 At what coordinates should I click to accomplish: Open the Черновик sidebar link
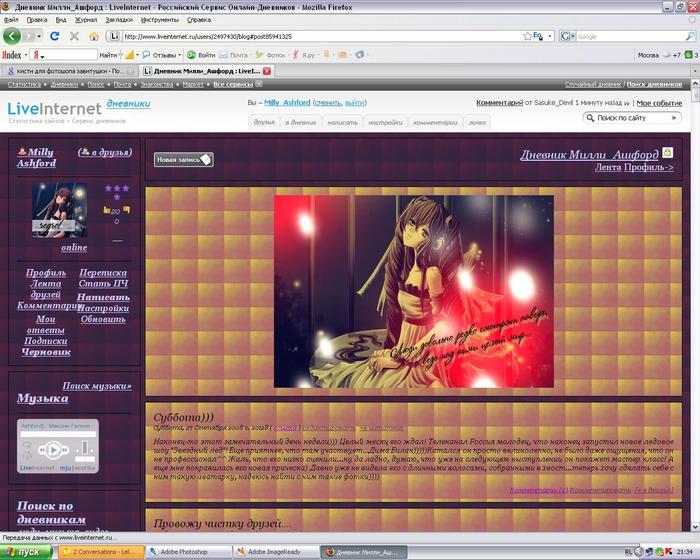(46, 352)
